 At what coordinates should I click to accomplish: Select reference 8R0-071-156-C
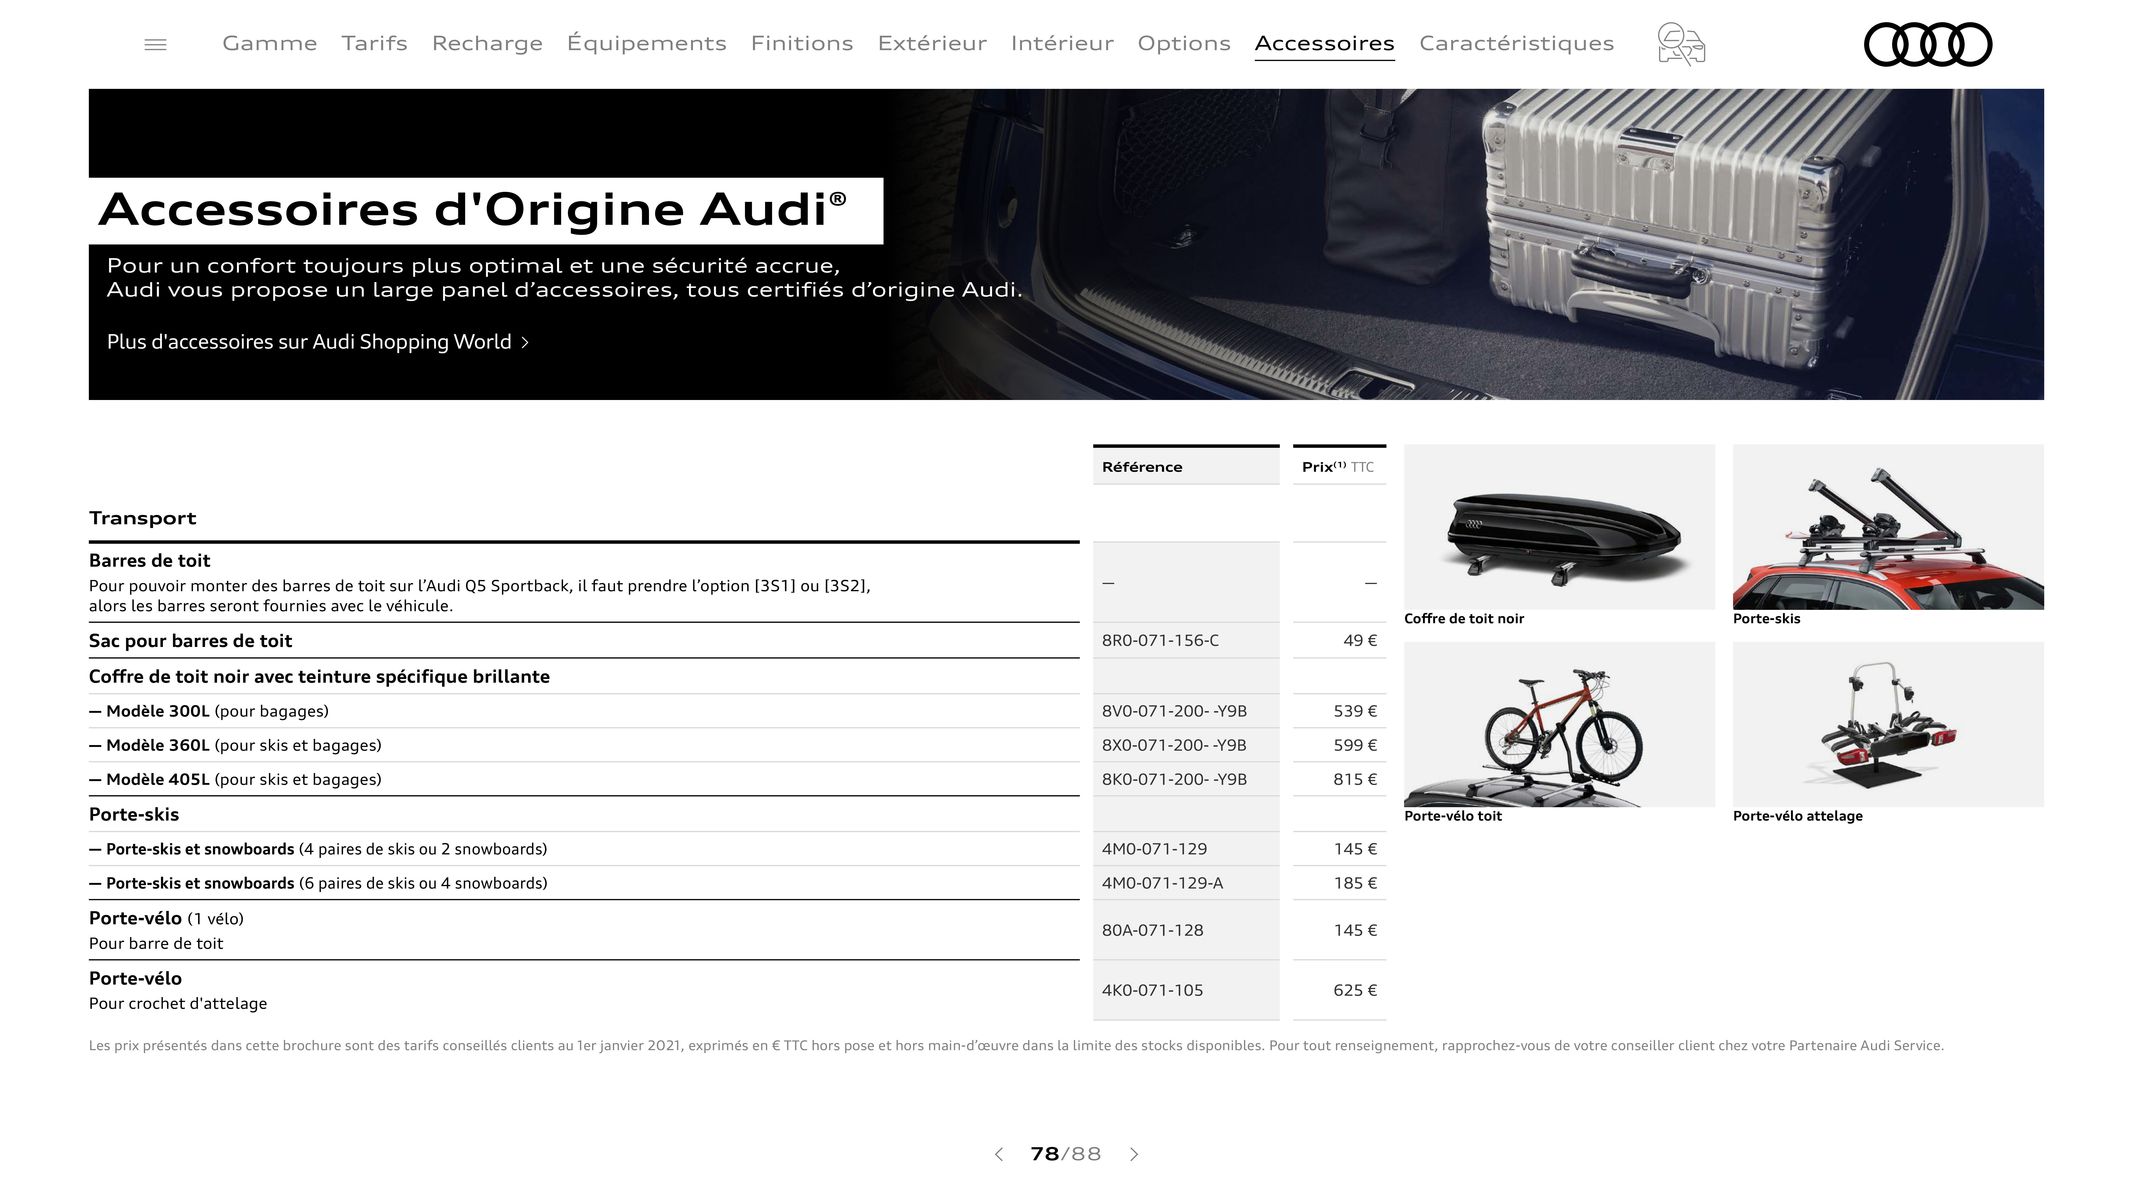(x=1160, y=641)
